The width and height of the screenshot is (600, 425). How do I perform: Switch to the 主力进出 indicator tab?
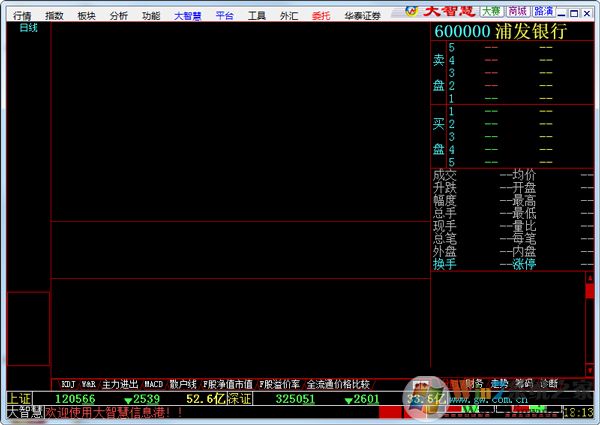120,384
